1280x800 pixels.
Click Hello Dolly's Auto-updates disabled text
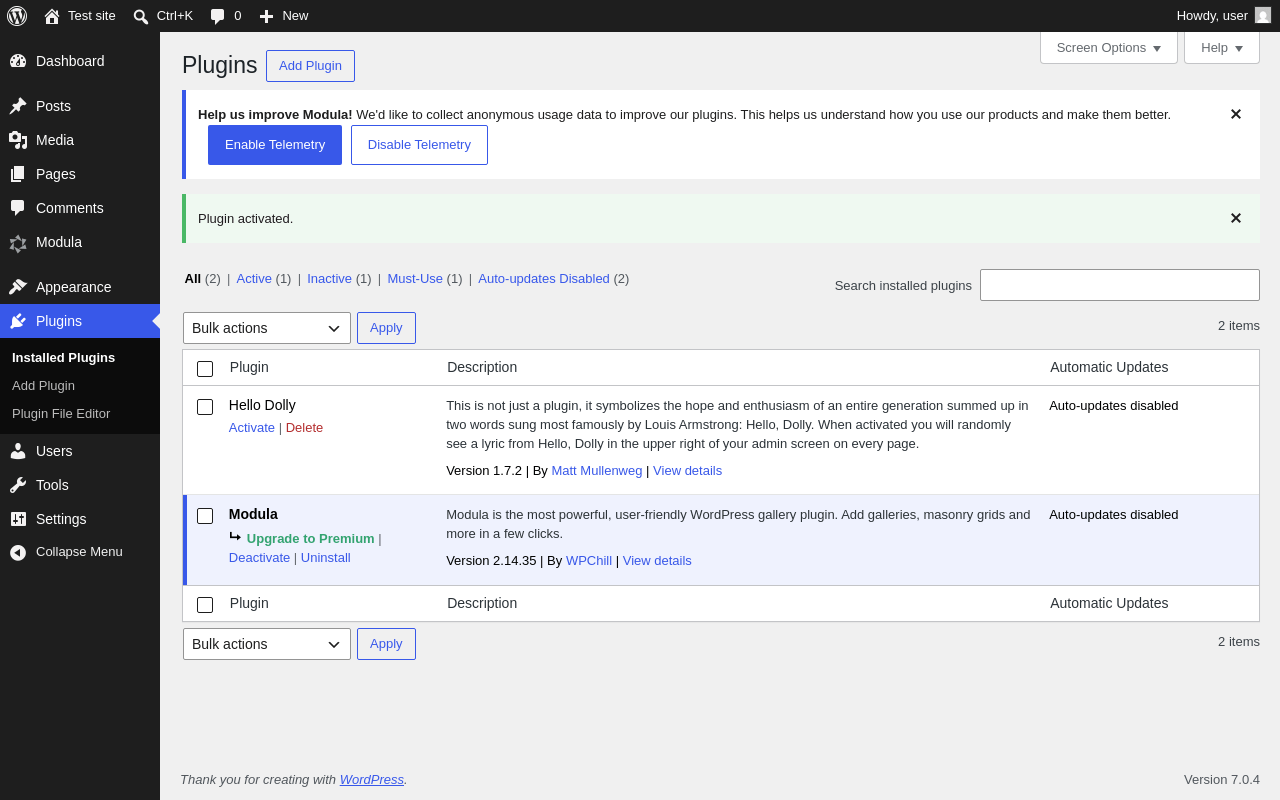[1114, 406]
